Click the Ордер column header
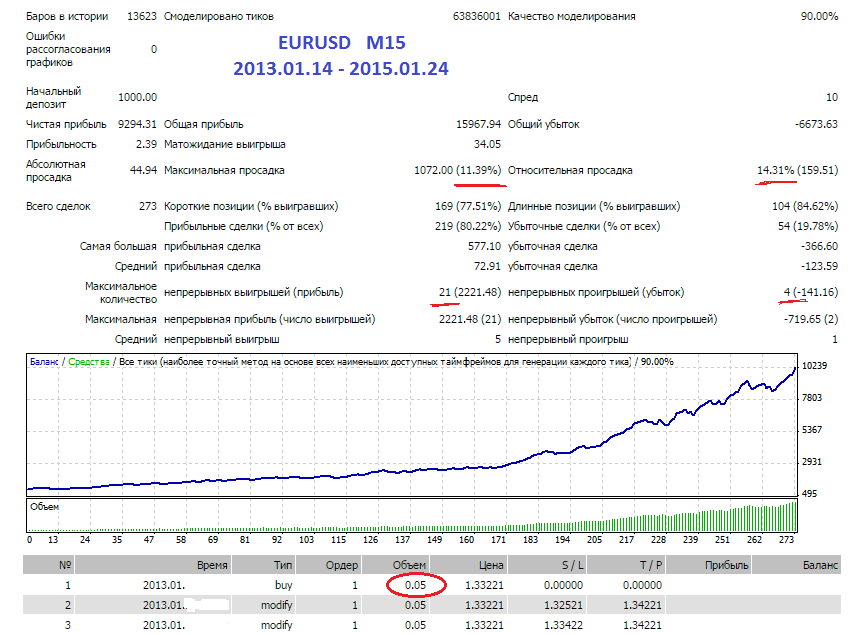 coord(342,565)
